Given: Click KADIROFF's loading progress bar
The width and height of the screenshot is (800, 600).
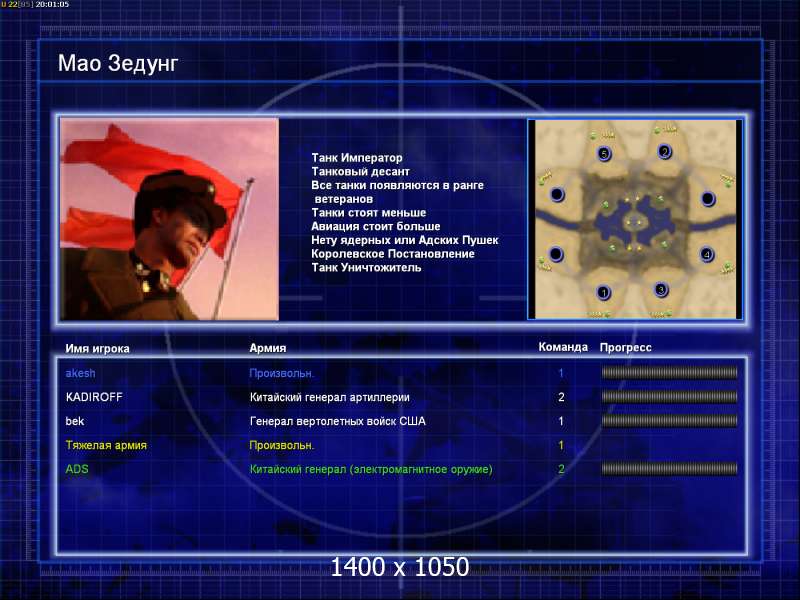Looking at the screenshot, I should [x=669, y=397].
